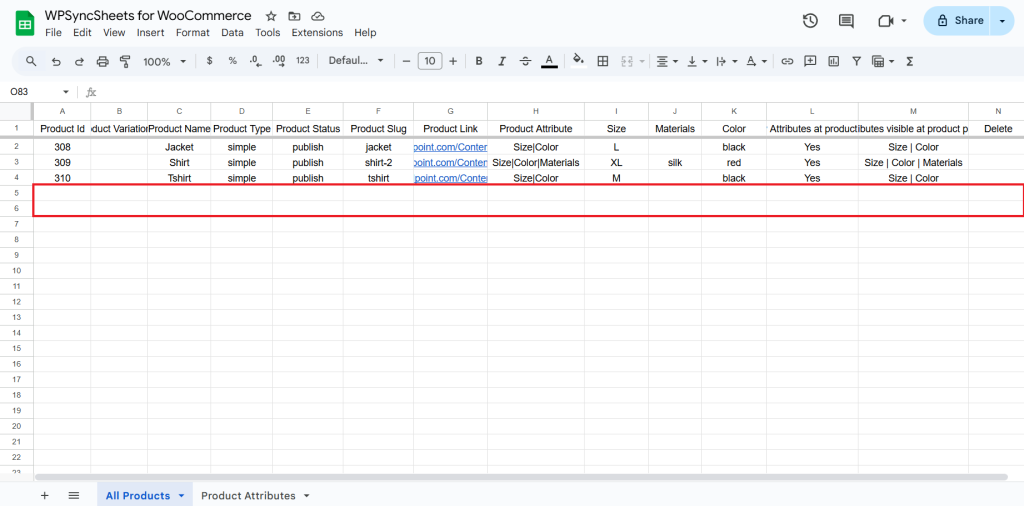Screen dimensions: 1024x506
Task: Start a video meeting camera icon
Action: (x=886, y=21)
